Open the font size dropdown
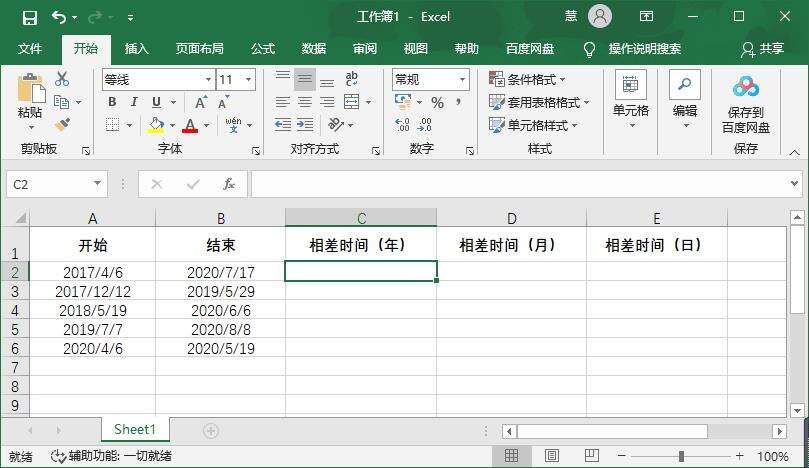 [249, 79]
